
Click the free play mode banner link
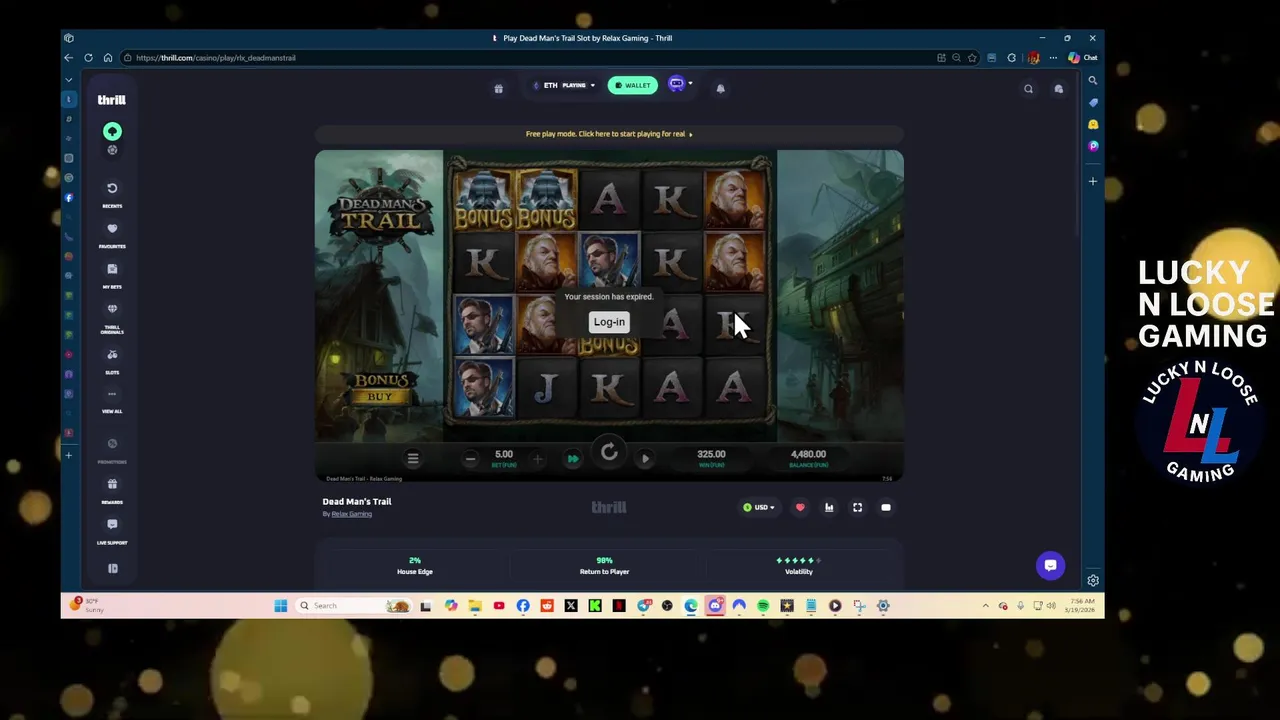(609, 134)
